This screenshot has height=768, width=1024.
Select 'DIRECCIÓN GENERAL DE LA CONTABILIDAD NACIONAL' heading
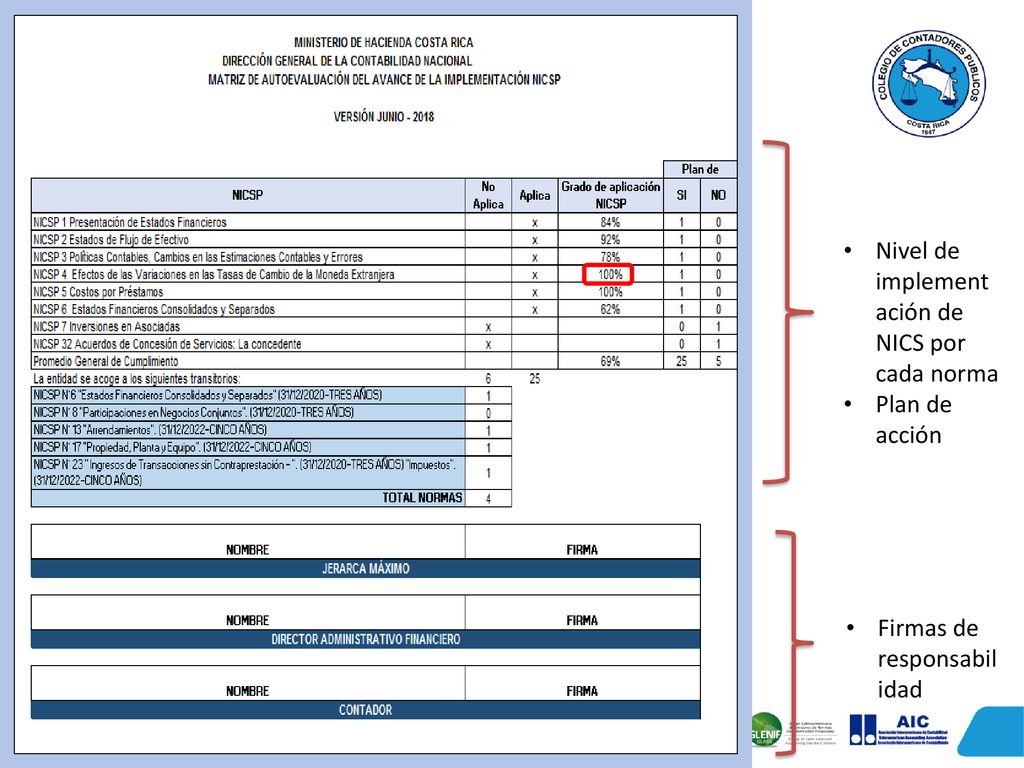(347, 61)
